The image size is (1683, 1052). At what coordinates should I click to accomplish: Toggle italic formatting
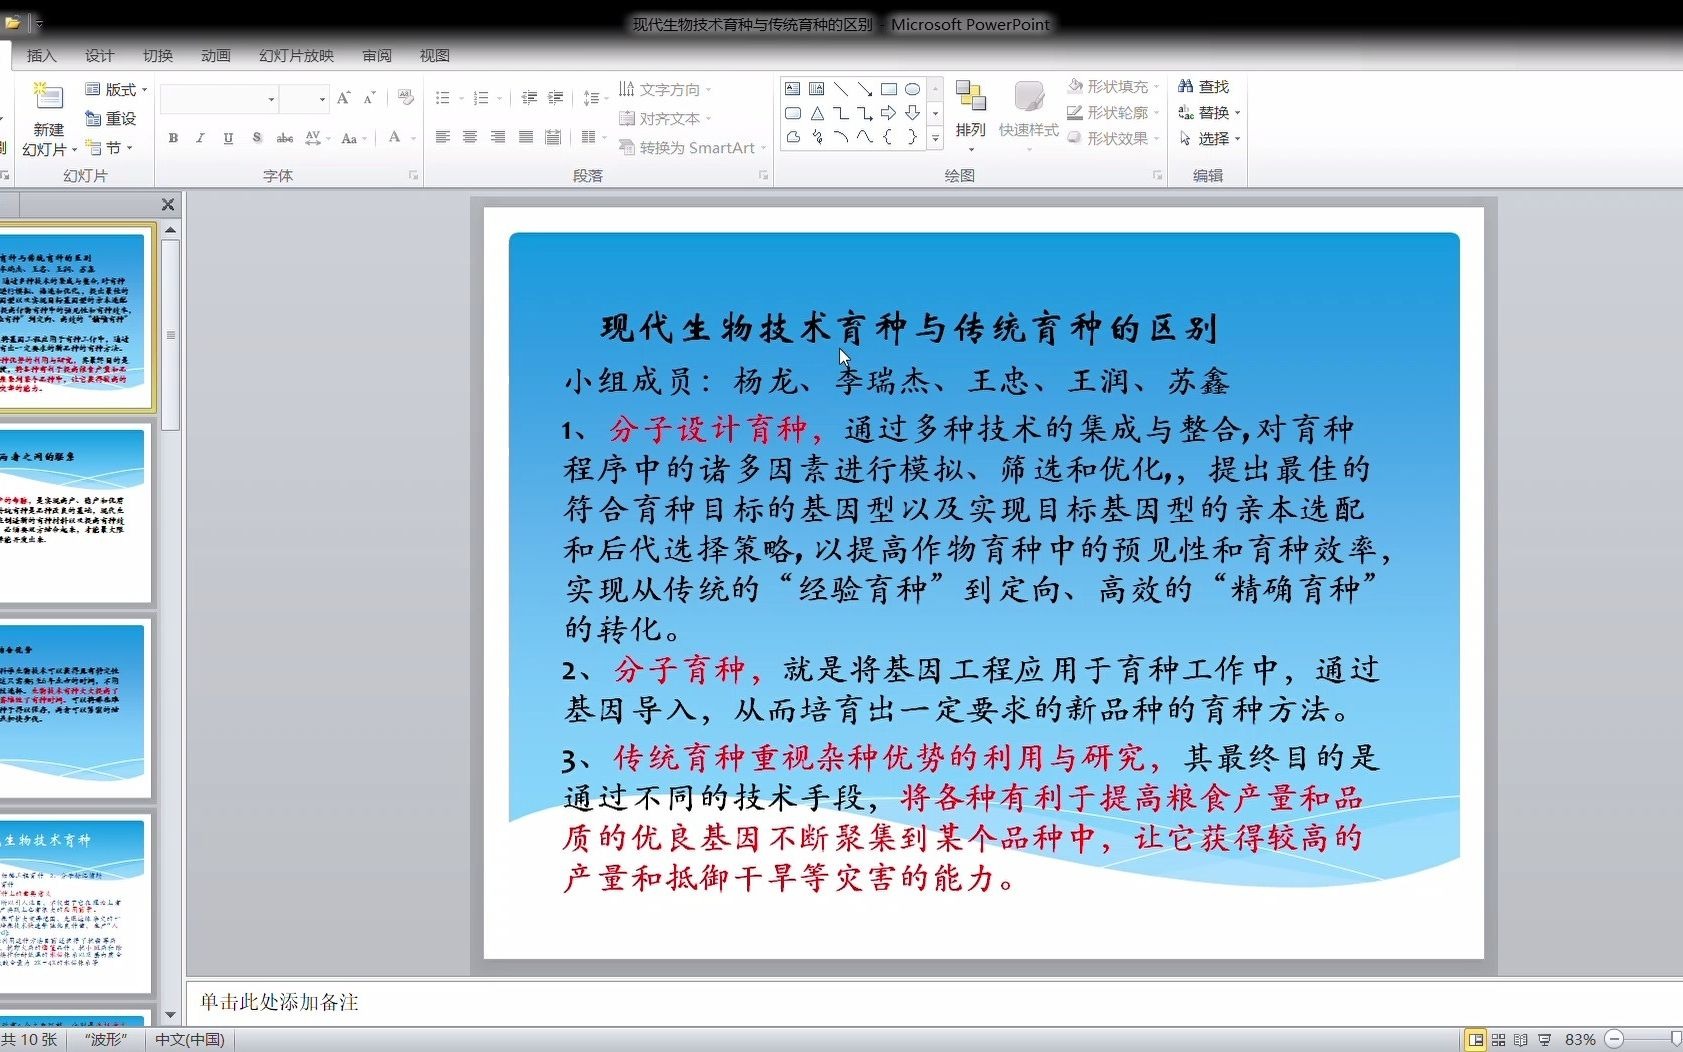point(200,138)
